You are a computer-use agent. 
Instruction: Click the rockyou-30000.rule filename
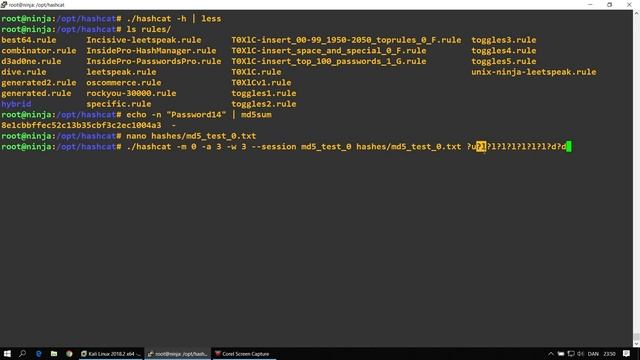(131, 93)
